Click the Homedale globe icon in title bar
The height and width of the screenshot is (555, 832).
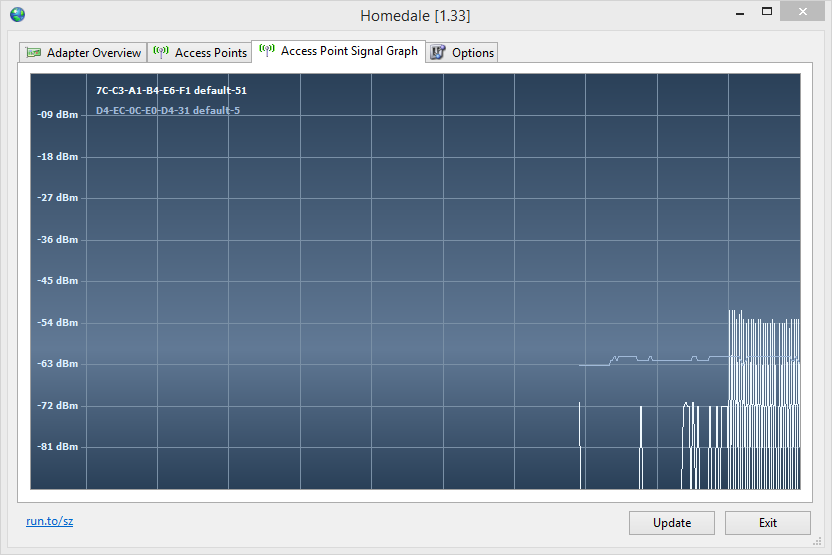(x=18, y=14)
